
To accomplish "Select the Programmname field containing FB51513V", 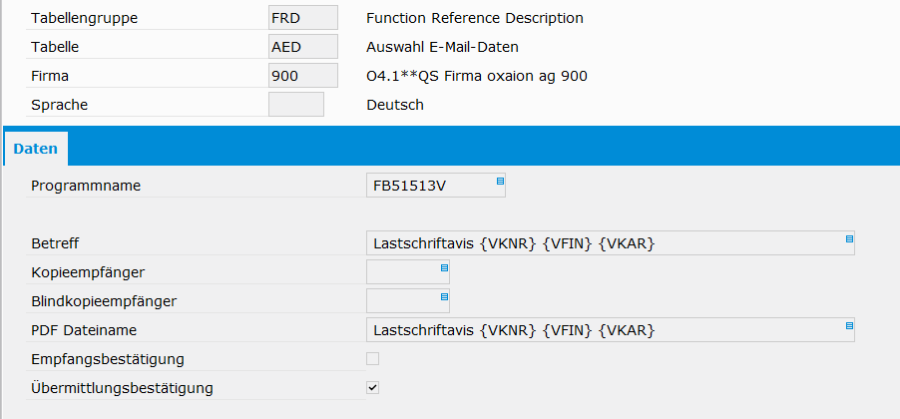I will click(x=436, y=185).
